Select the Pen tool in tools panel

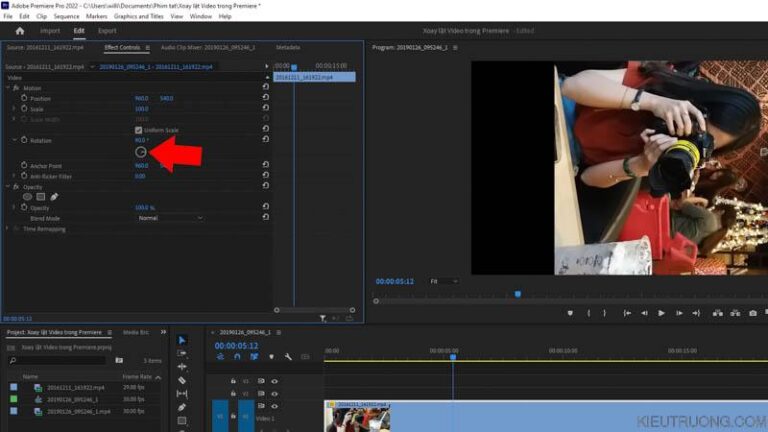point(182,407)
